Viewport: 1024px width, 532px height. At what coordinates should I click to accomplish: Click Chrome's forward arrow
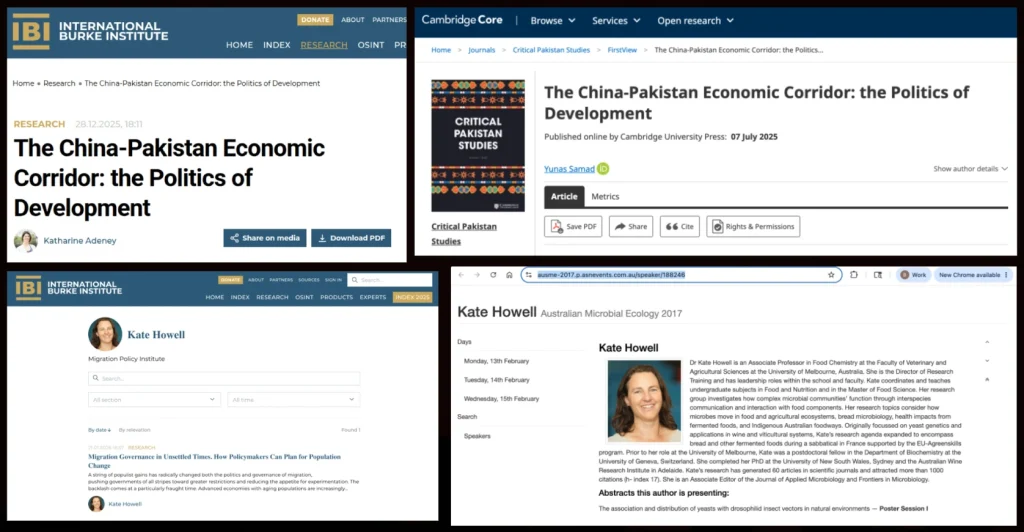(477, 275)
